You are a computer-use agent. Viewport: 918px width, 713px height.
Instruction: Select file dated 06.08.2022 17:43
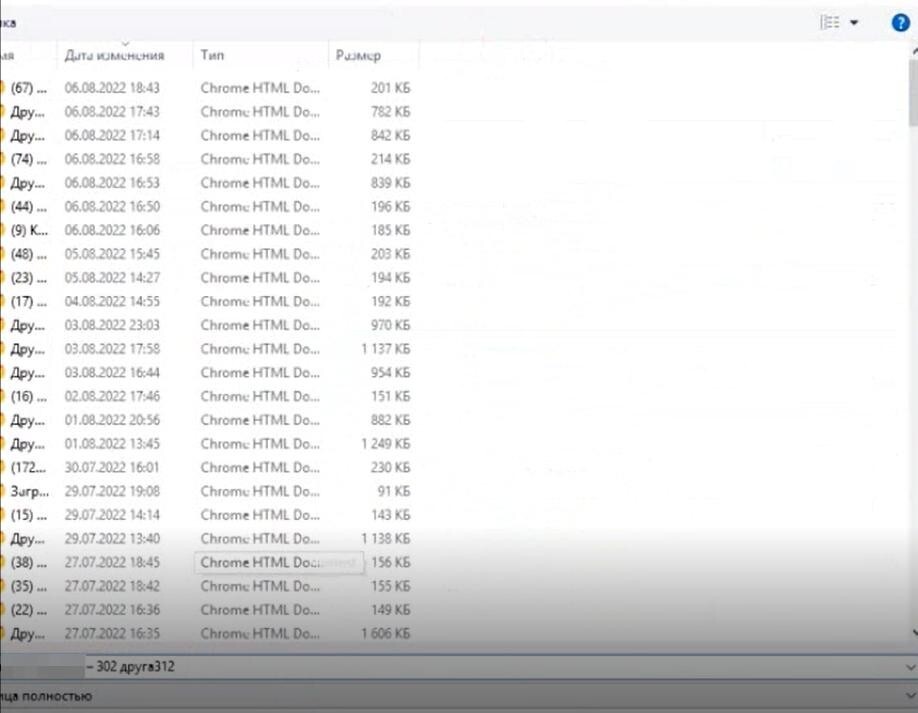[112, 111]
